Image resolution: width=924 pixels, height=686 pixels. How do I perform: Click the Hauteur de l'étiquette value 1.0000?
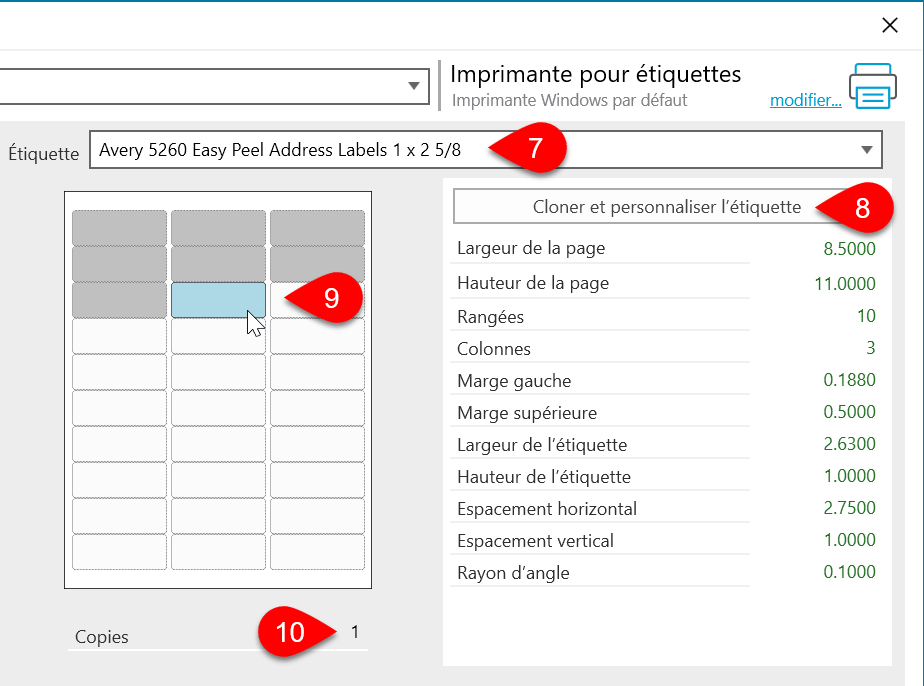tap(849, 476)
